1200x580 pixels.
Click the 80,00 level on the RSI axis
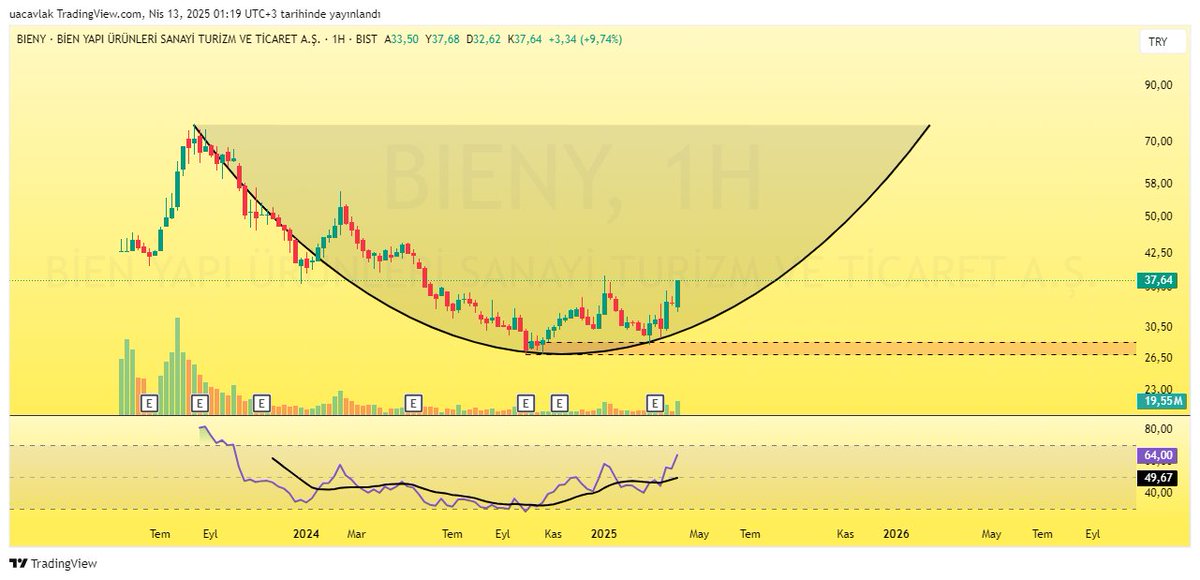pyautogui.click(x=1158, y=429)
